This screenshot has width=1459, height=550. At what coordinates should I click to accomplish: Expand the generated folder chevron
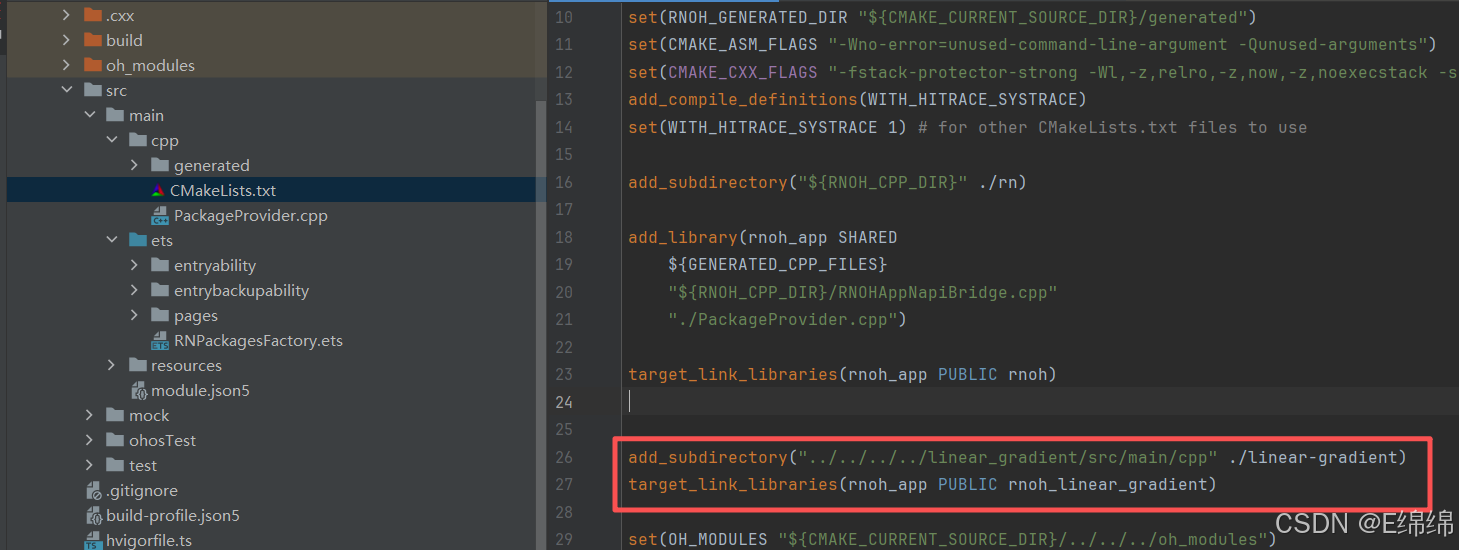coord(134,165)
